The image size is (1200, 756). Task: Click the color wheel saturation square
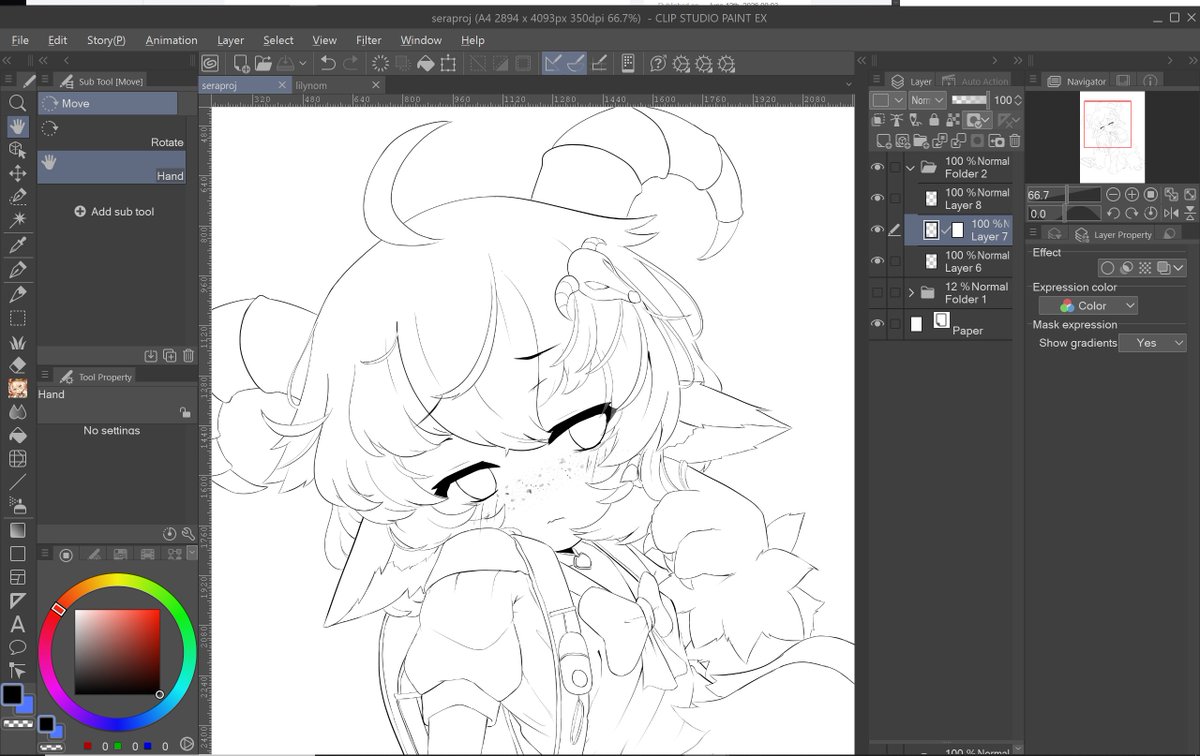click(117, 651)
